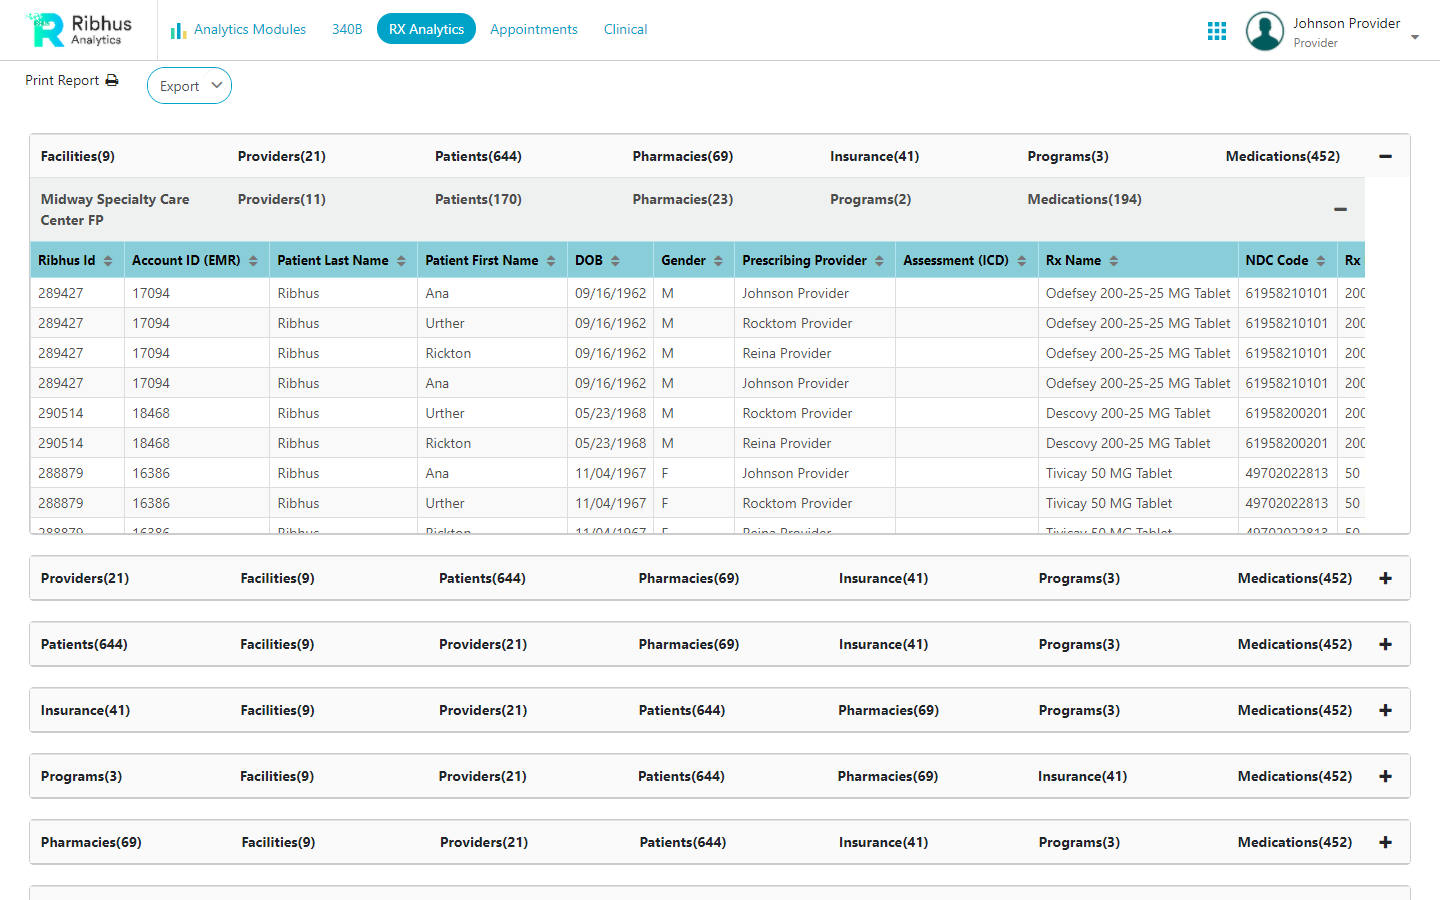
Task: Open the Export dropdown
Action: pyautogui.click(x=189, y=86)
